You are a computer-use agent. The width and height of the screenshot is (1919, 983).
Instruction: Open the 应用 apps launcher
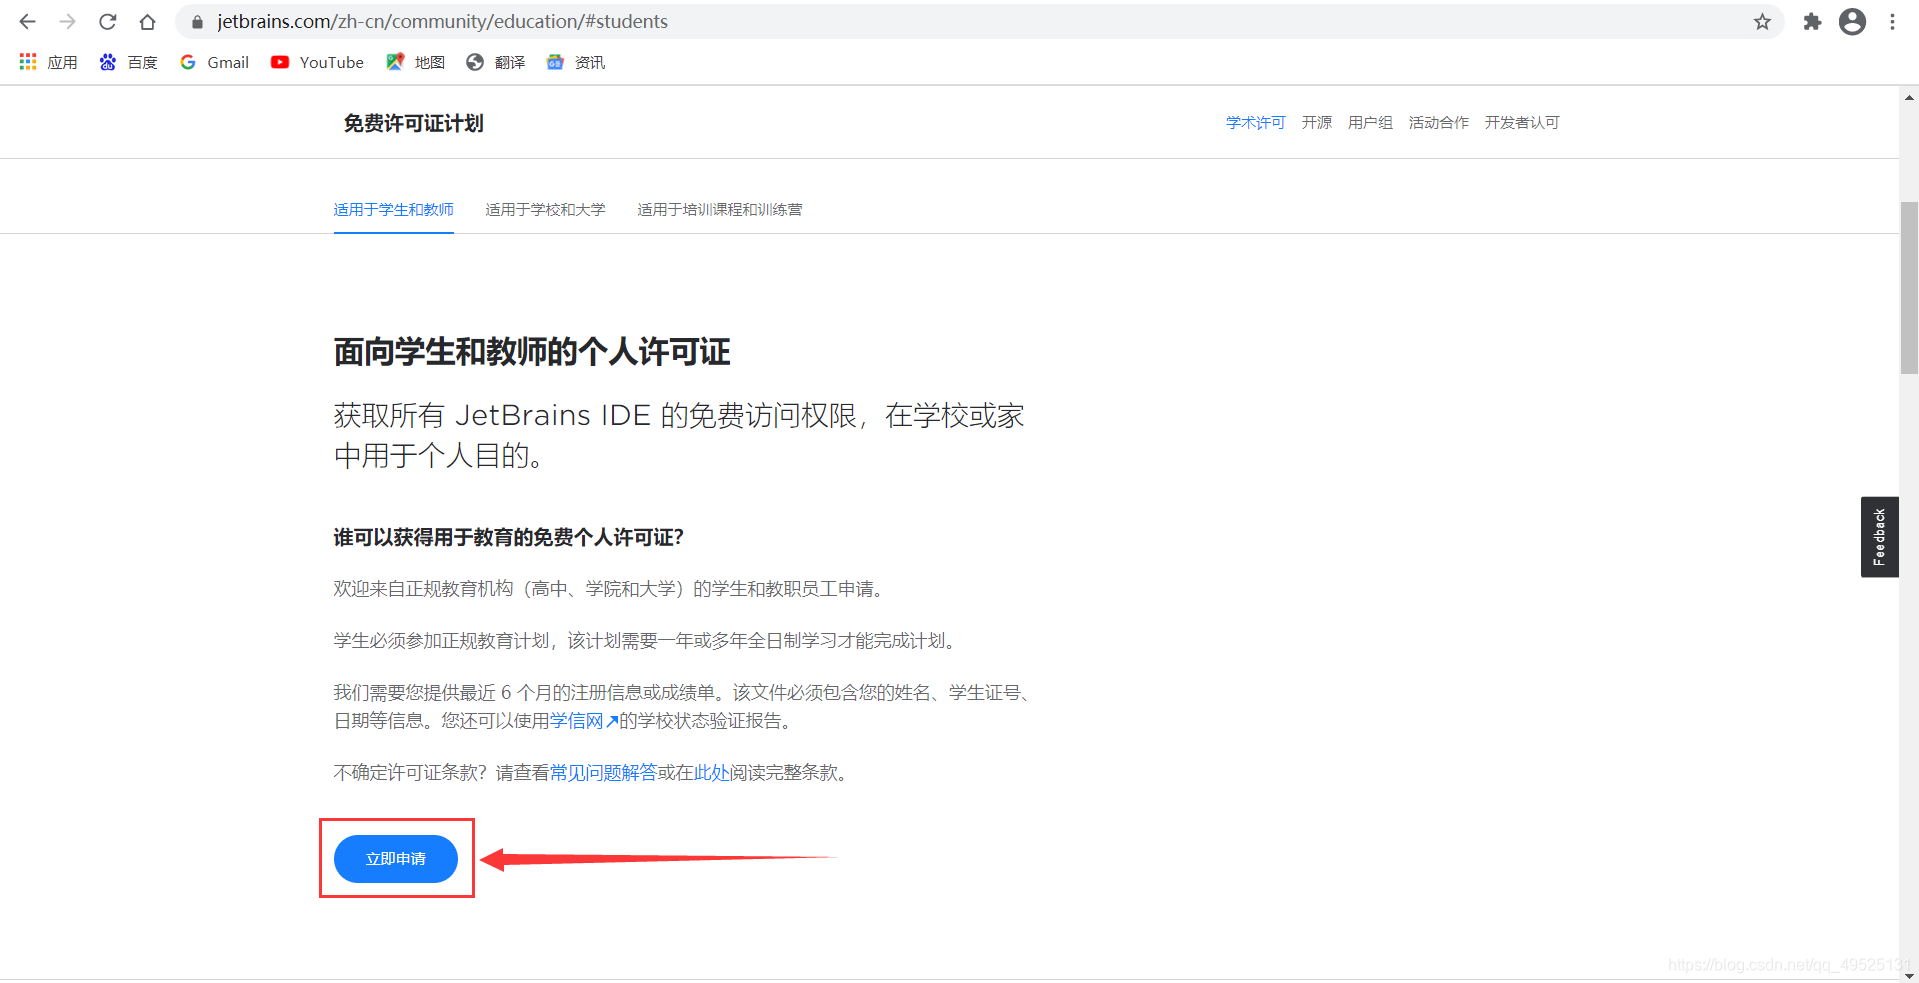[47, 62]
